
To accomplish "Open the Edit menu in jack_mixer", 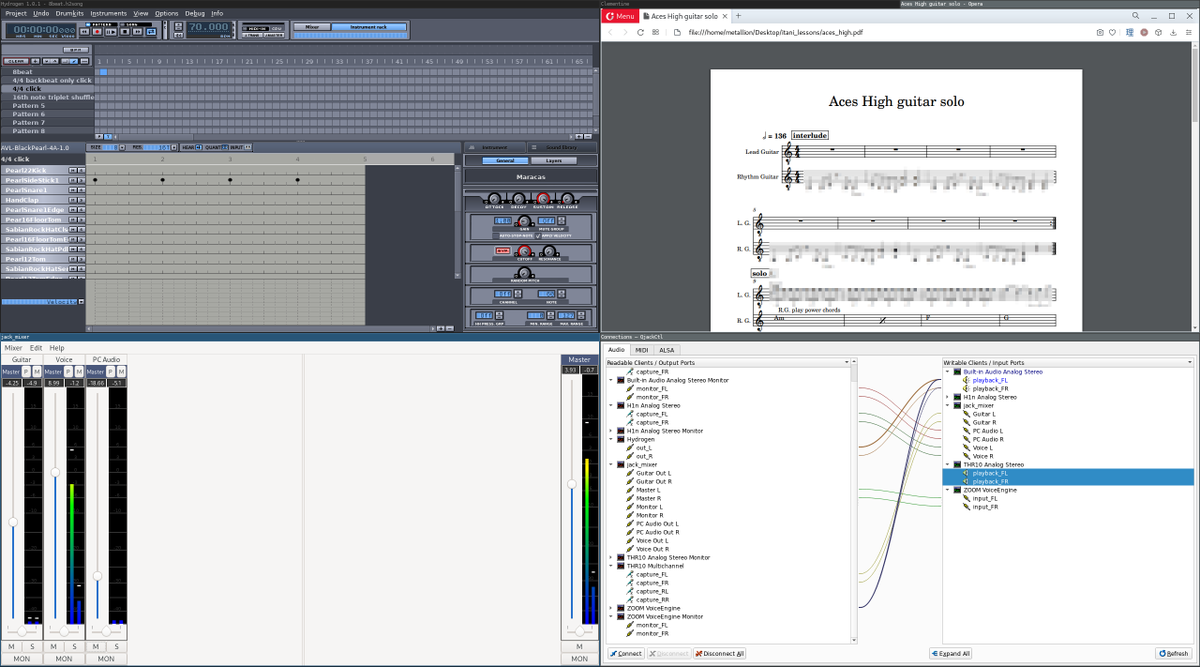I will [x=36, y=347].
